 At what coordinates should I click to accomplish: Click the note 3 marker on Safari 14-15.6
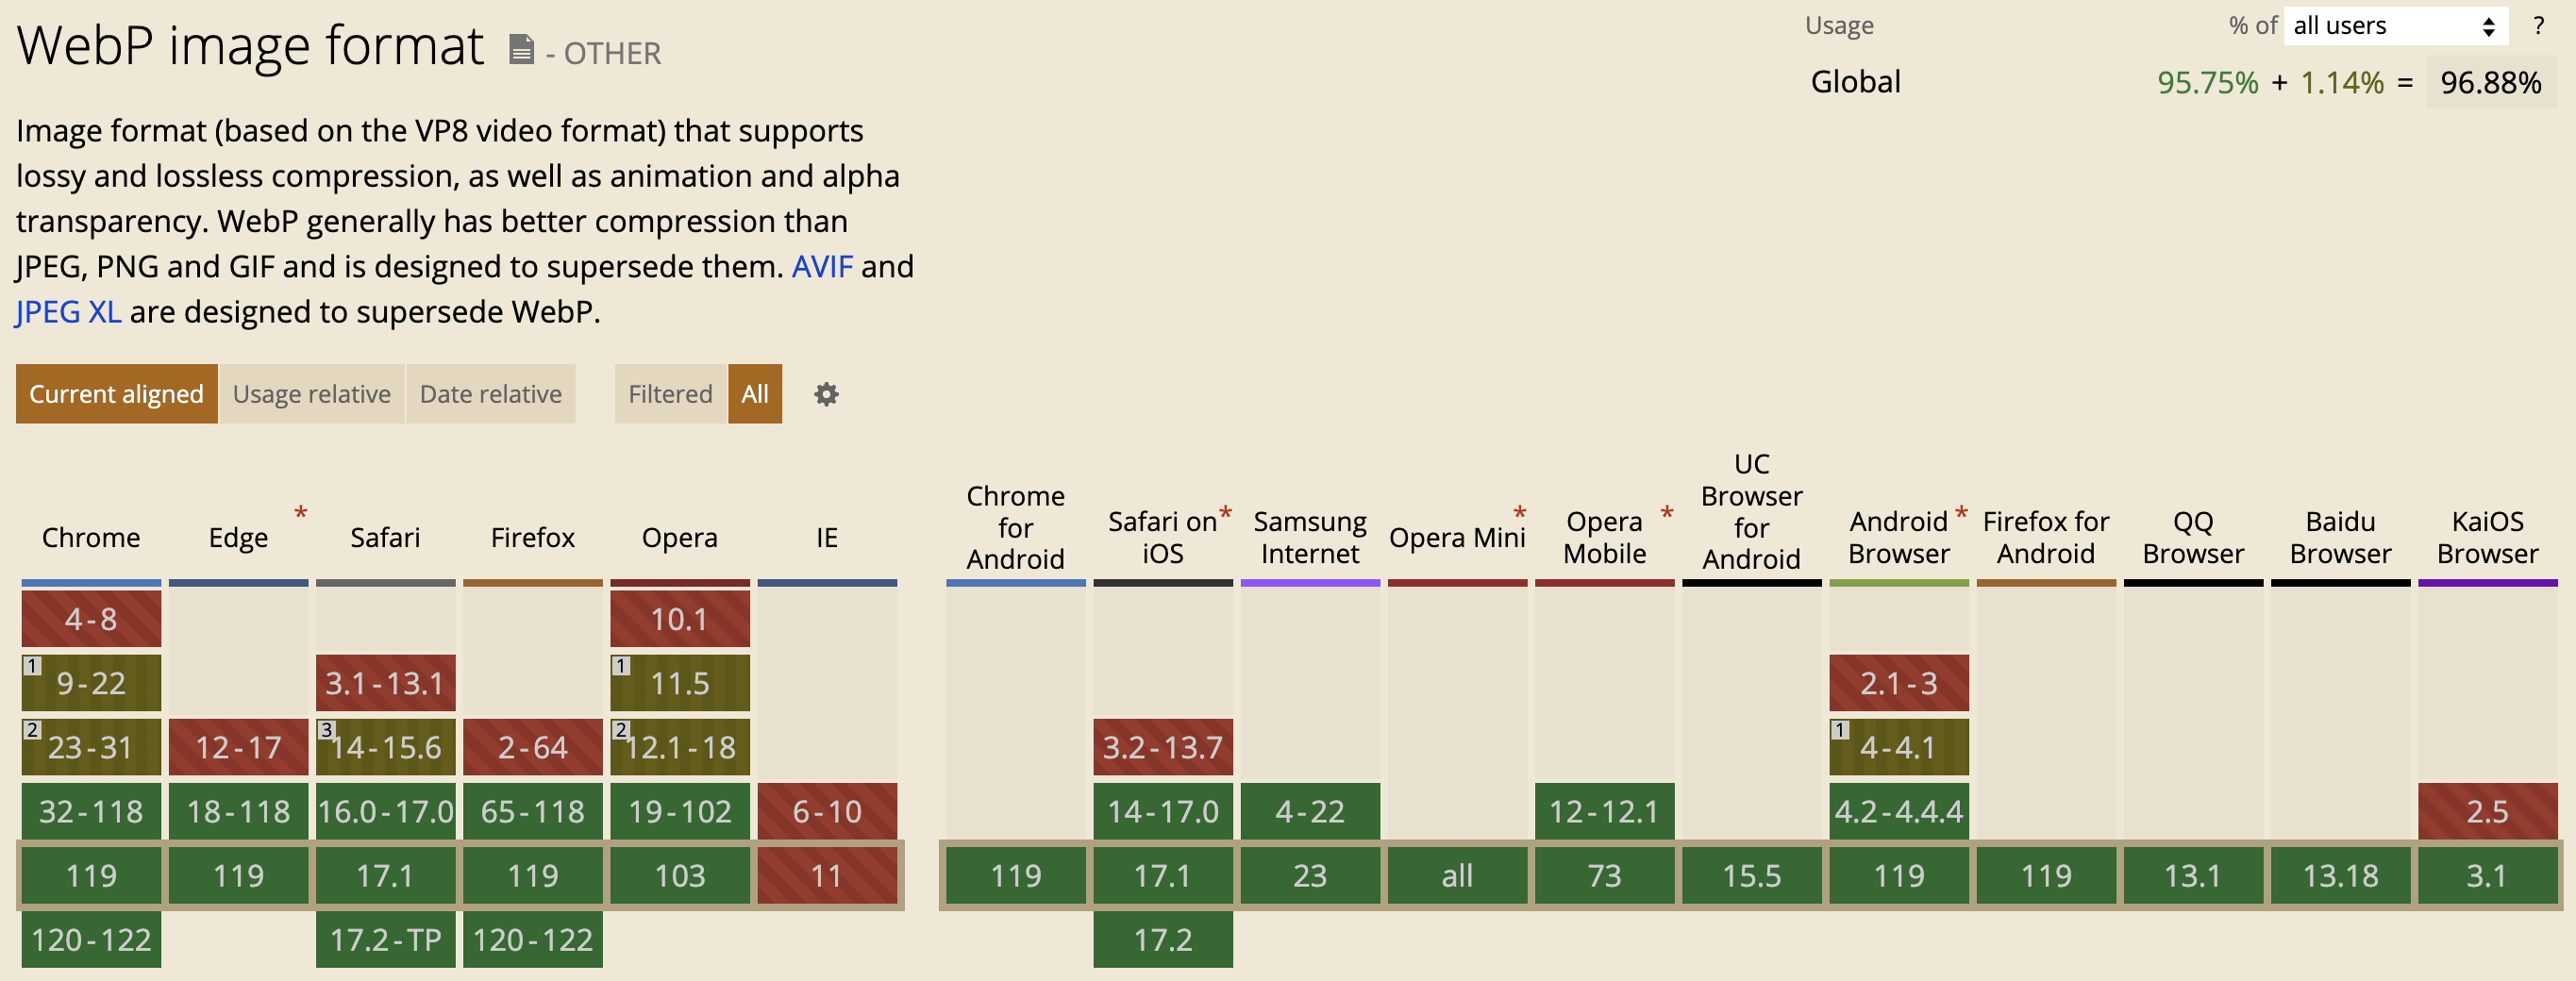(326, 730)
